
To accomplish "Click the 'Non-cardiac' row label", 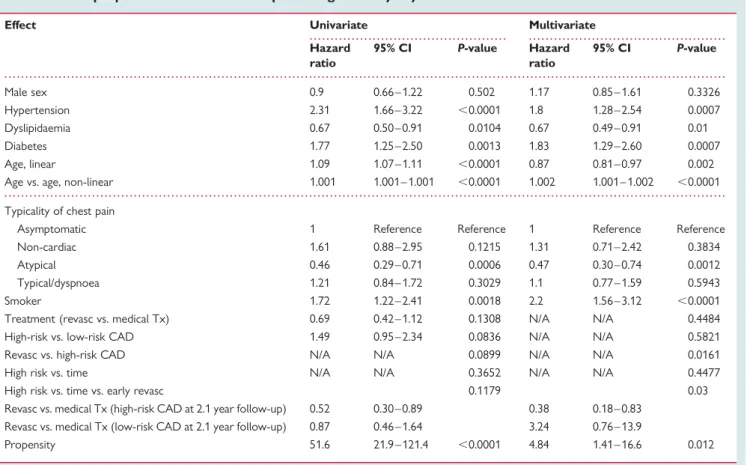I will click(x=47, y=247).
